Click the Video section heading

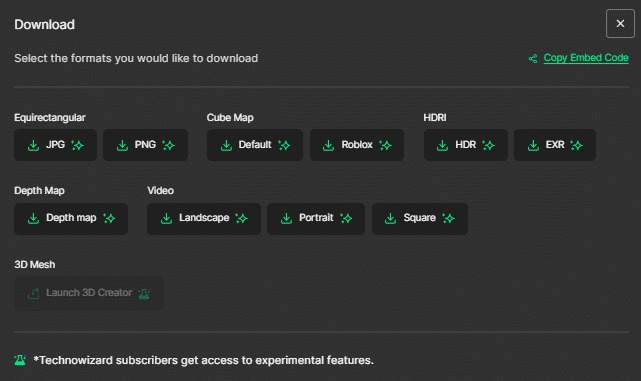(161, 191)
